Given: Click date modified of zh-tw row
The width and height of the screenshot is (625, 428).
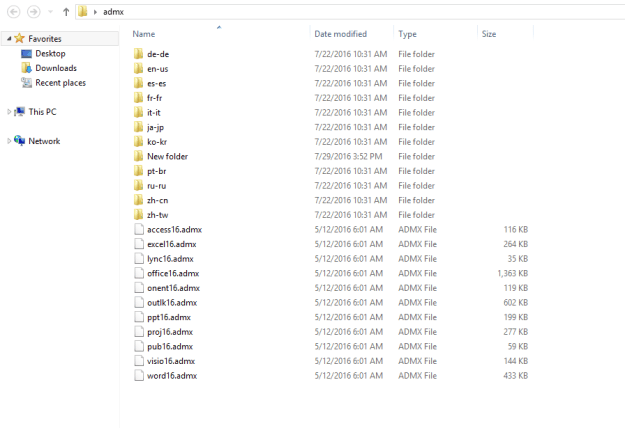Looking at the screenshot, I should [350, 215].
